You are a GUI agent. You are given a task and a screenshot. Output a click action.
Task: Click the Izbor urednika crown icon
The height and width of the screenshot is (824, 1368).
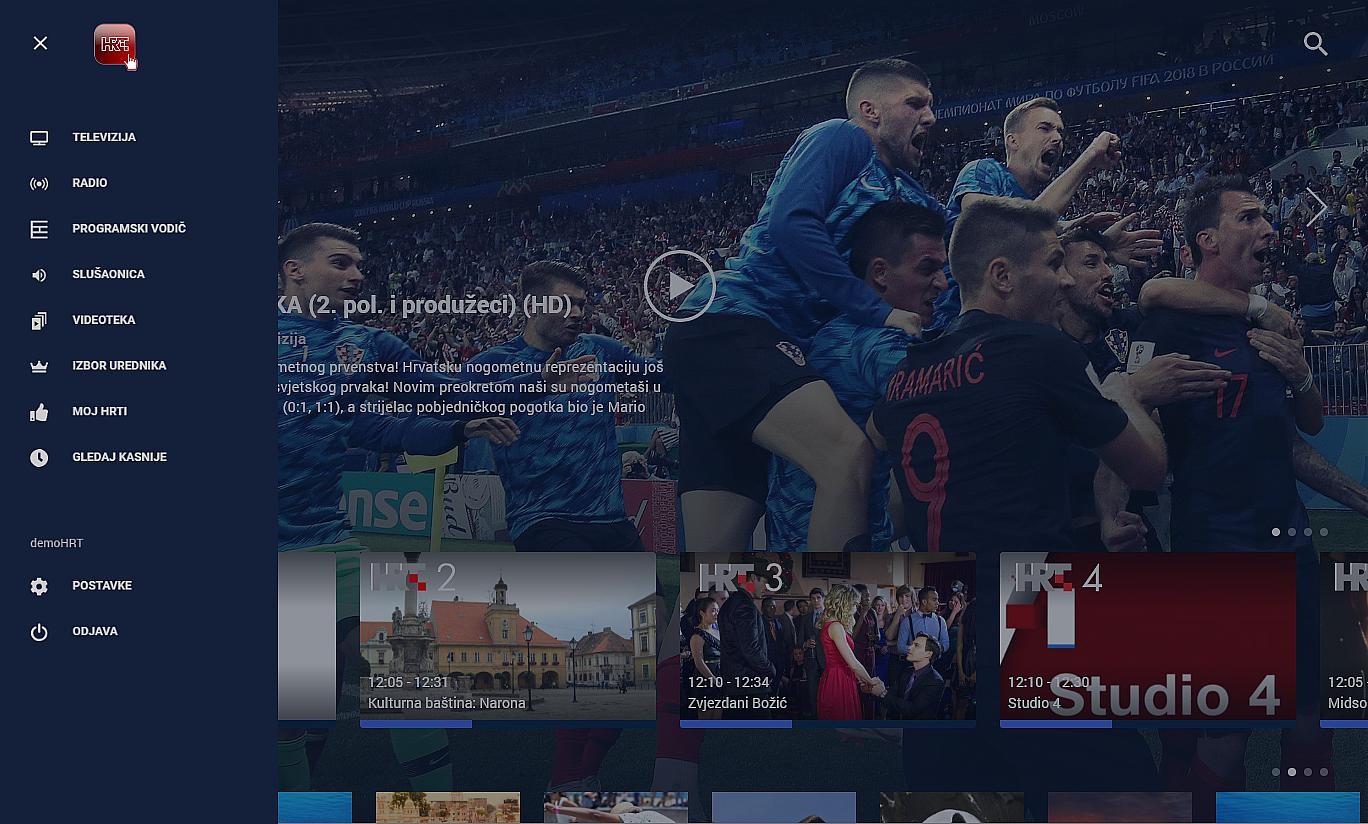click(x=39, y=367)
